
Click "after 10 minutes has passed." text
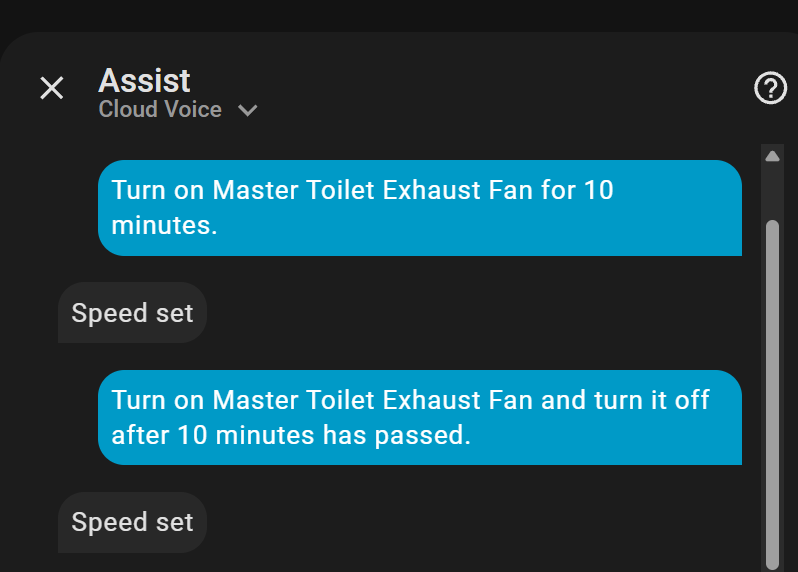[290, 435]
